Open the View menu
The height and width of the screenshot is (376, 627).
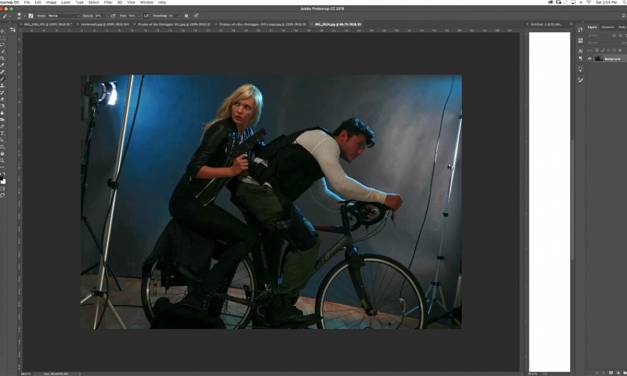(131, 2)
